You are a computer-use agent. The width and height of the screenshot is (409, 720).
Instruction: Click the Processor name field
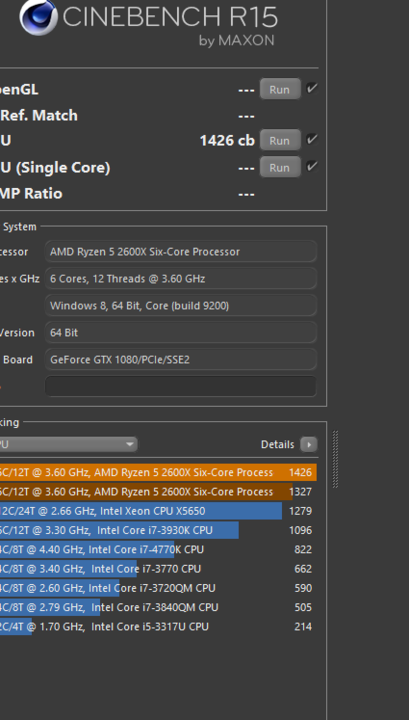pos(181,252)
